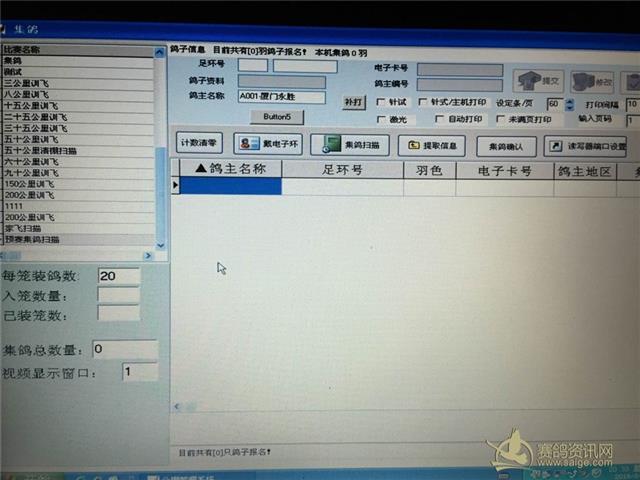Screen dimensions: 640x480
Task: Check the 激光 option
Action: click(381, 119)
